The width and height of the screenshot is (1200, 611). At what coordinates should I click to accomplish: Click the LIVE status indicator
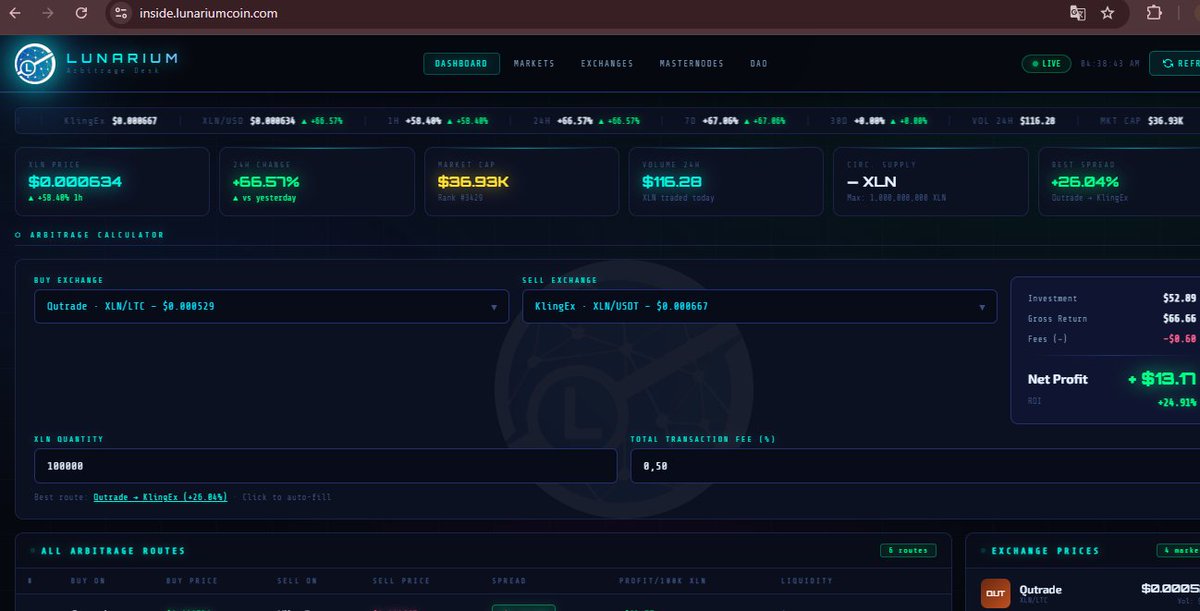click(x=1046, y=64)
